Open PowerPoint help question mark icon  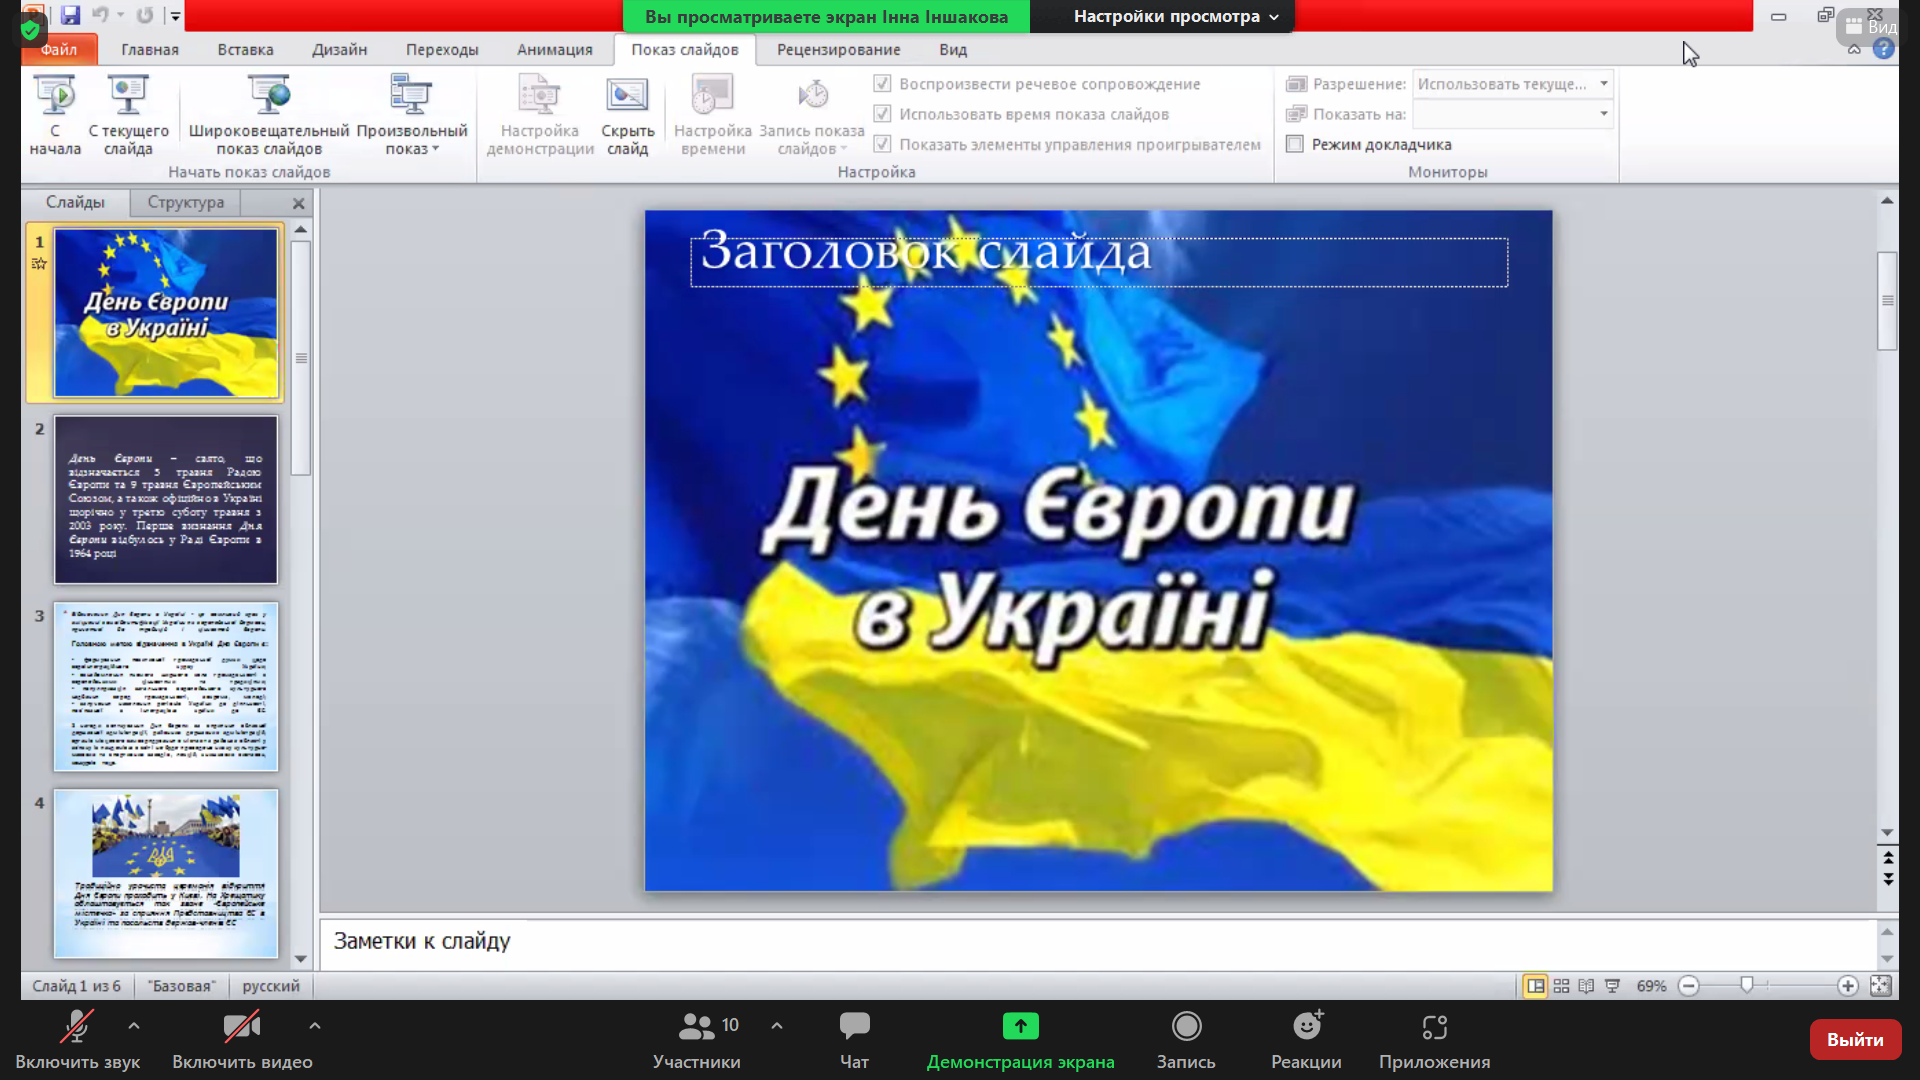1883,49
